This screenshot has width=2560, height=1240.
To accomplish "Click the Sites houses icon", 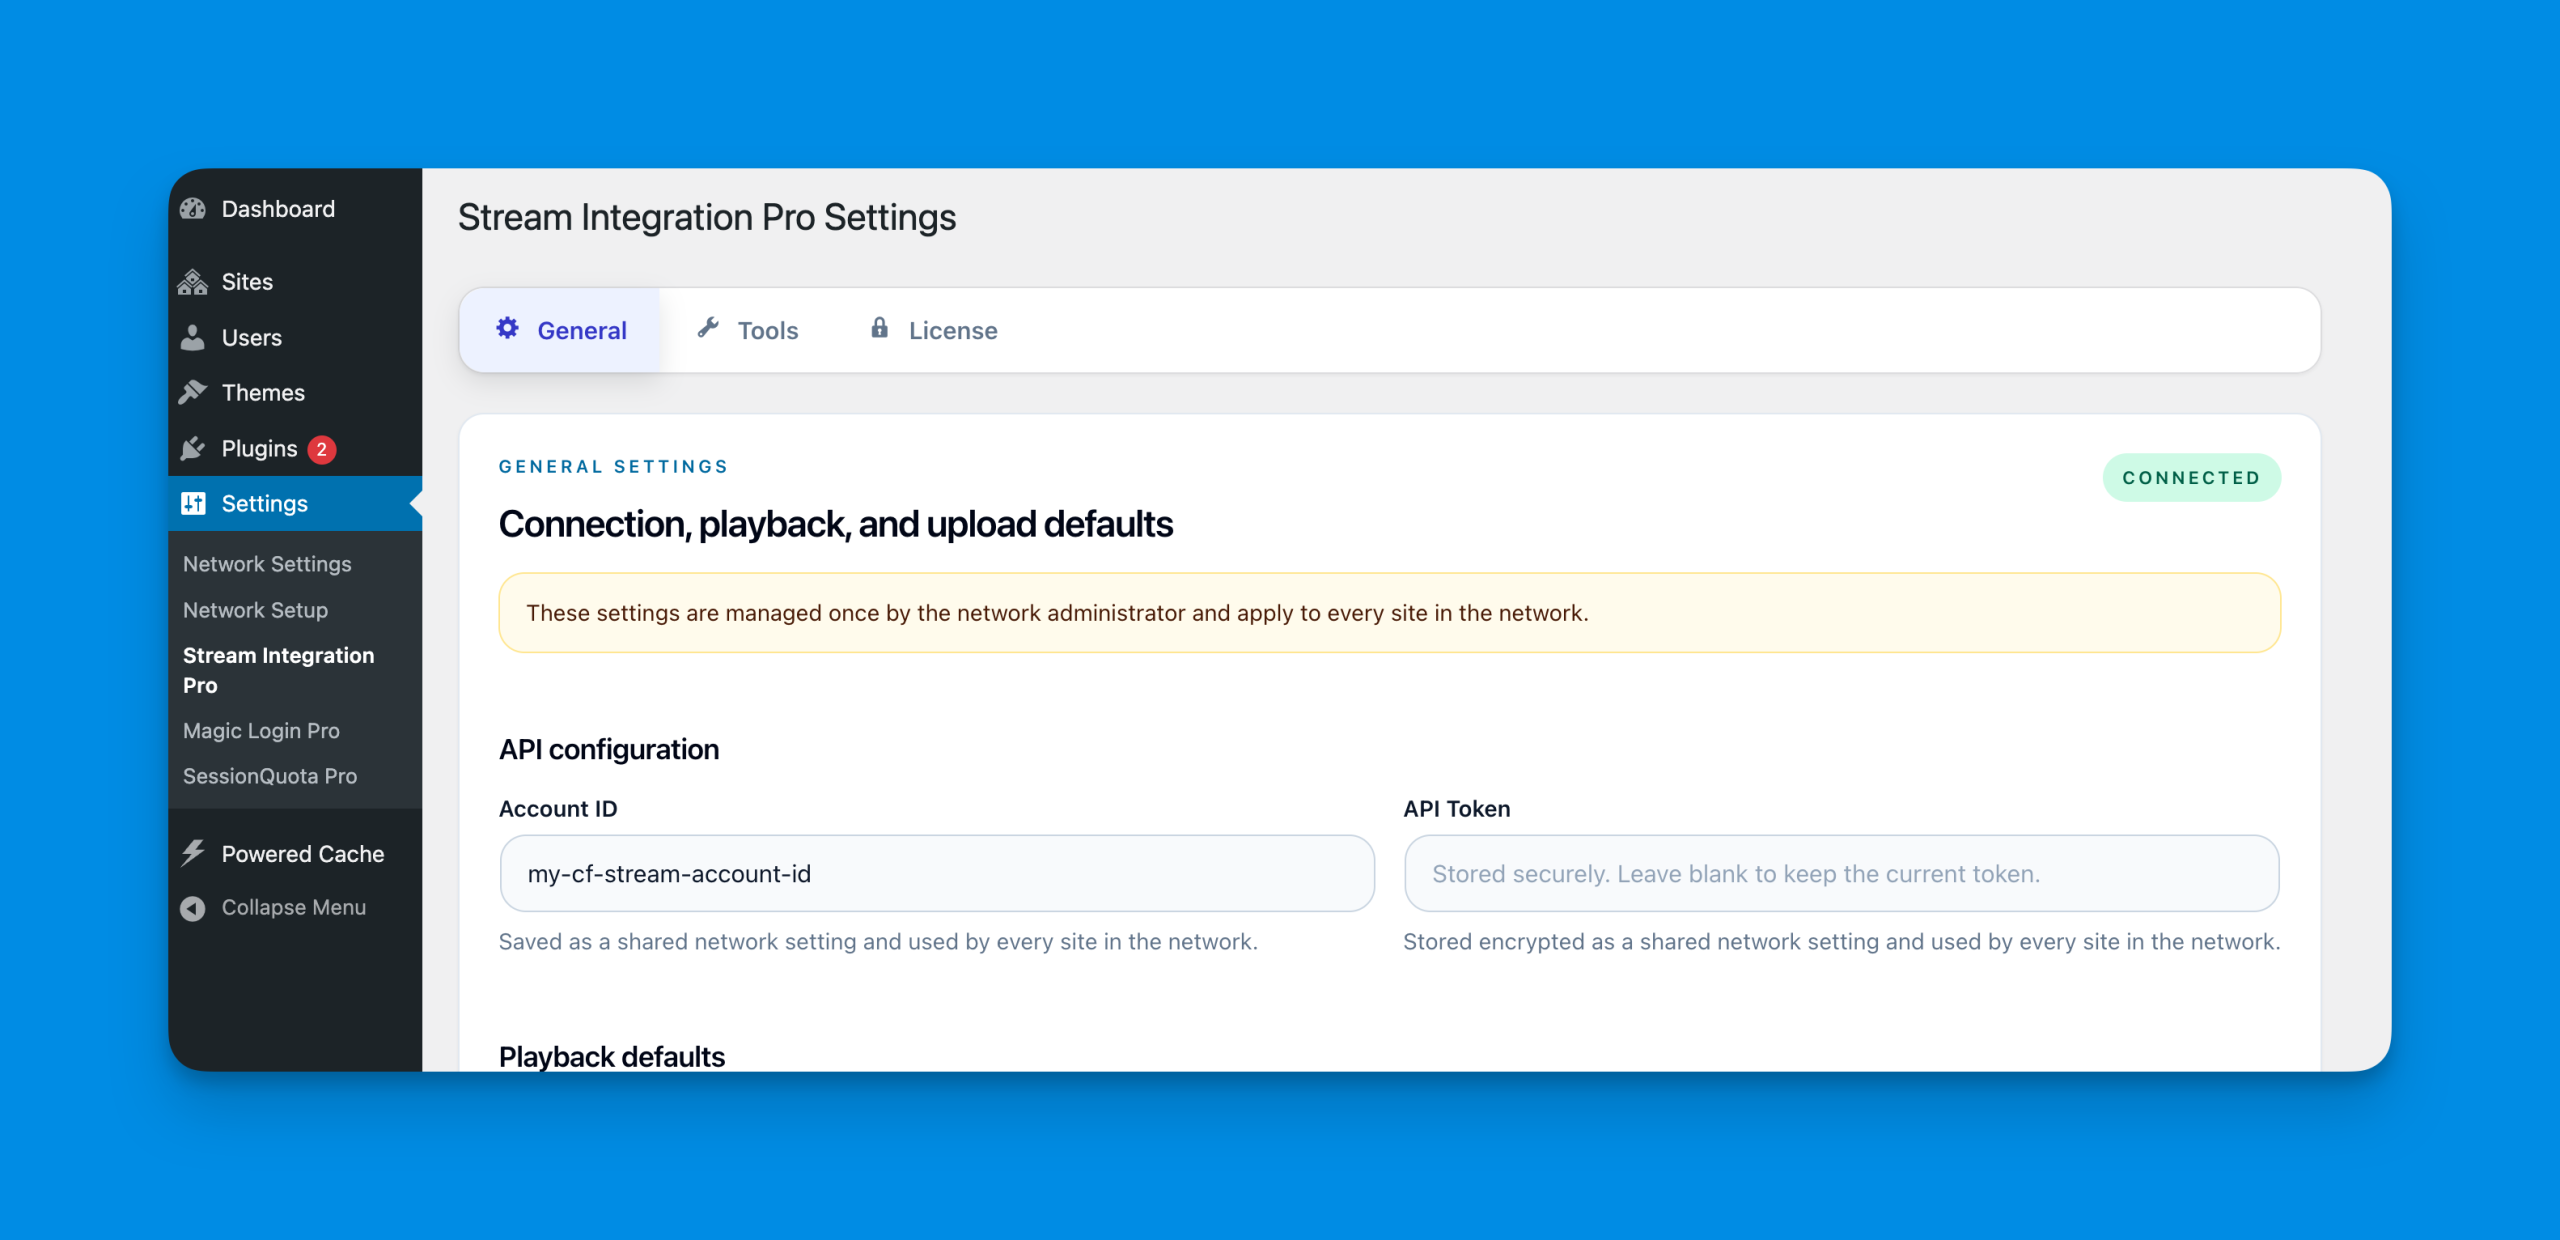I will click(193, 282).
